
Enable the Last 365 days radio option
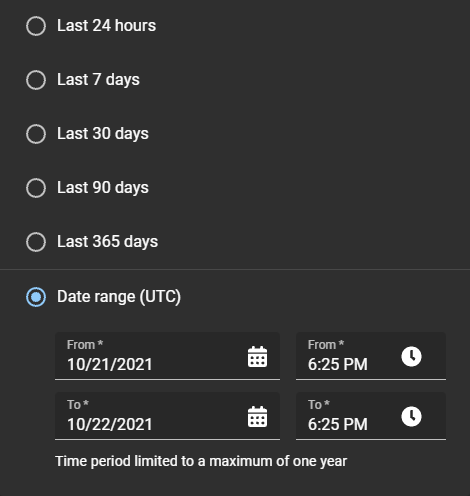click(36, 242)
